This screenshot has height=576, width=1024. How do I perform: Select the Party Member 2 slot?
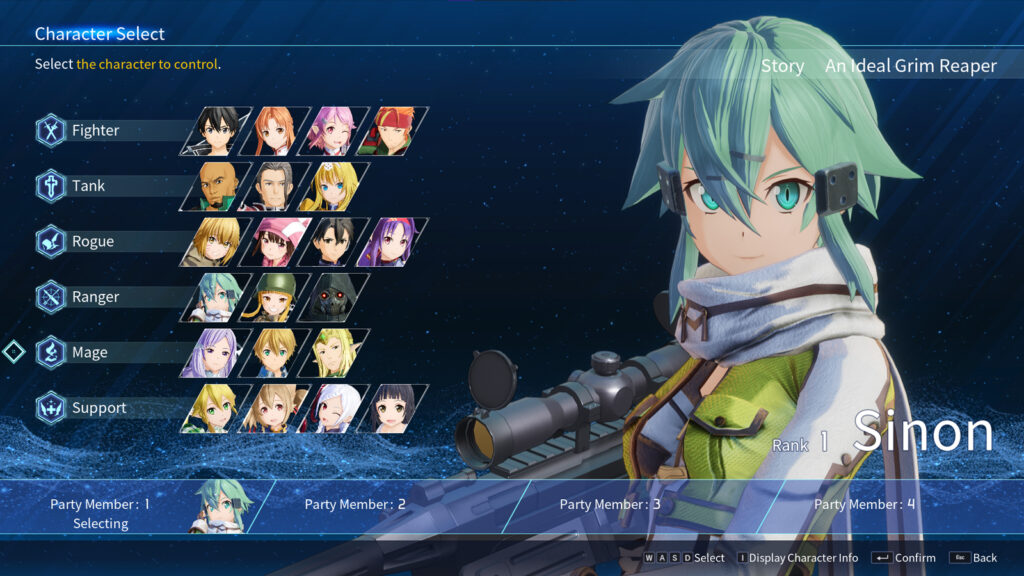(389, 507)
